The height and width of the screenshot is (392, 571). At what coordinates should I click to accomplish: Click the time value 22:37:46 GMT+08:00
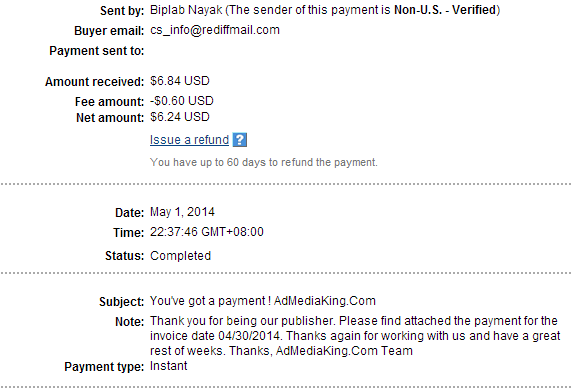click(x=207, y=232)
